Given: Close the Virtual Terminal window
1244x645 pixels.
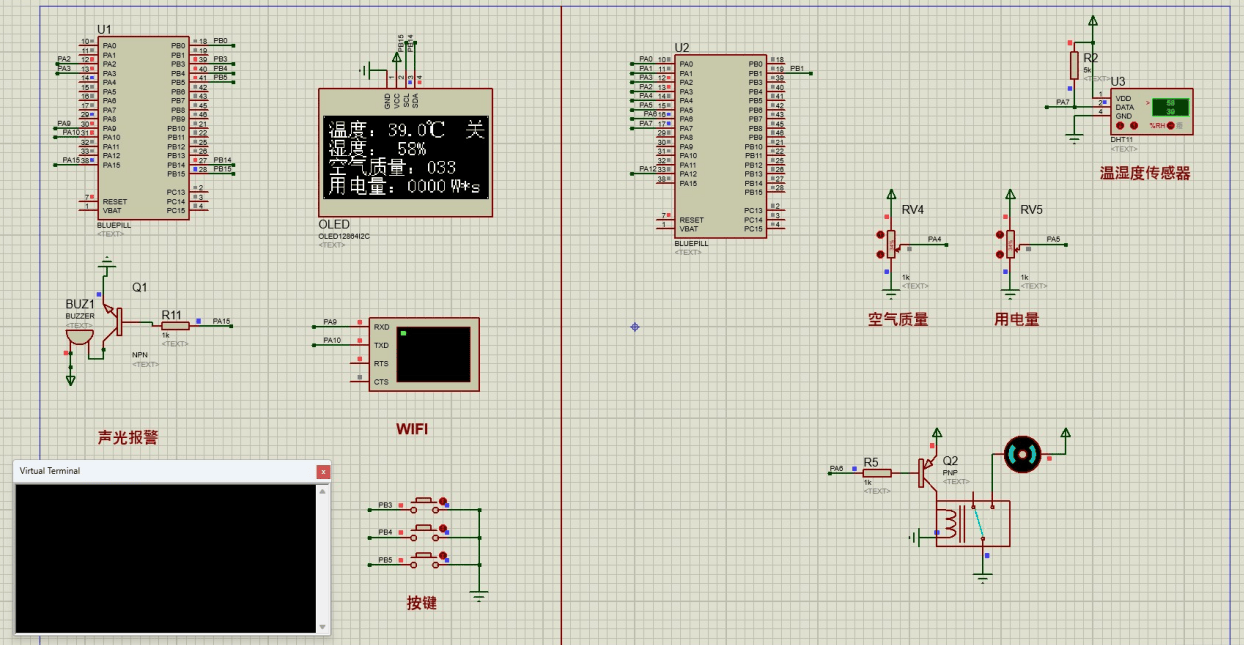Looking at the screenshot, I should [x=323, y=471].
